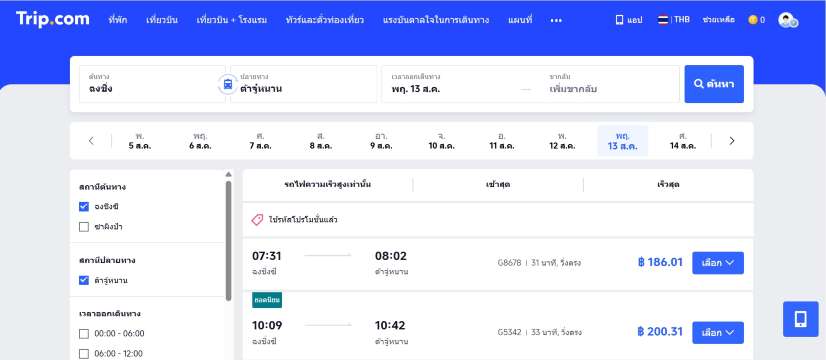Toggle ซาผิงป้า departure station checkbox

click(84, 227)
